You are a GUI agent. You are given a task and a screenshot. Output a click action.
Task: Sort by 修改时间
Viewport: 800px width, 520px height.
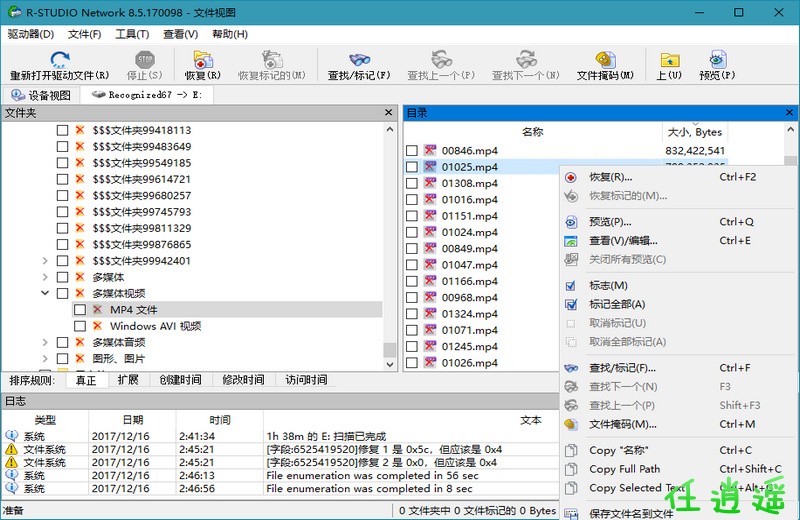tap(243, 380)
